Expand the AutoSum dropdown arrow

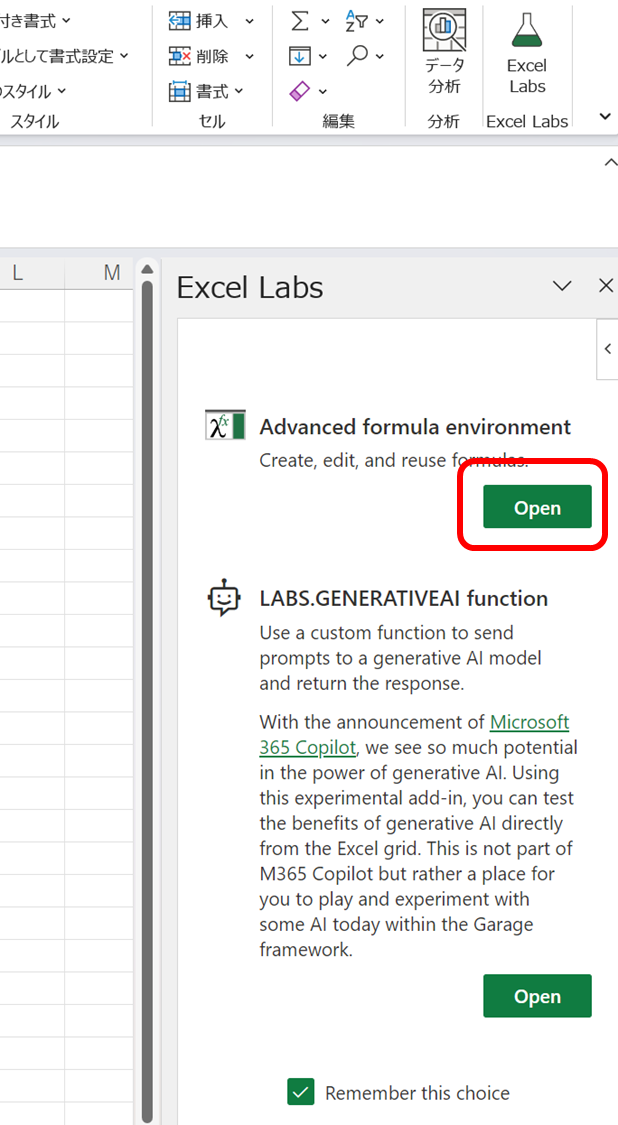pos(325,22)
